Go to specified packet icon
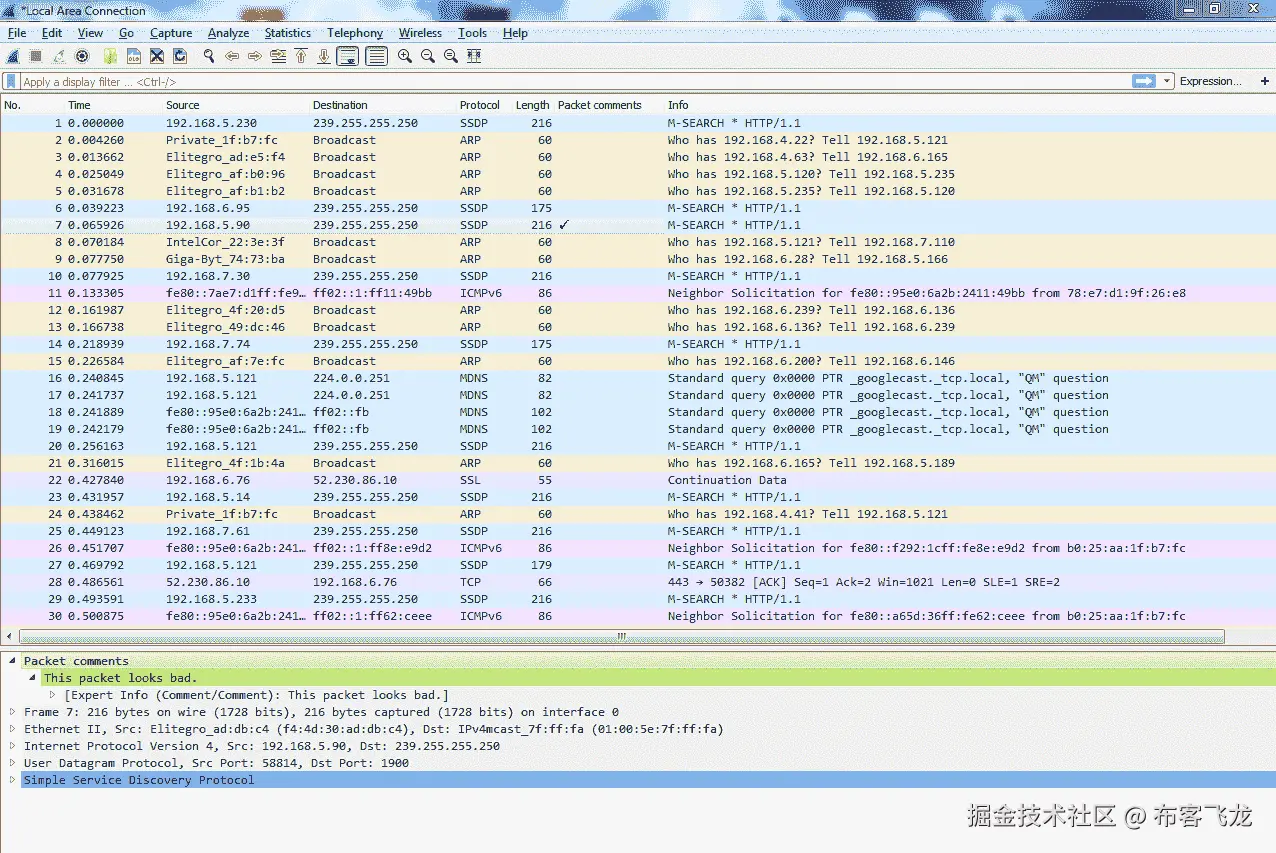Screen dimensions: 1276x853 click(278, 57)
